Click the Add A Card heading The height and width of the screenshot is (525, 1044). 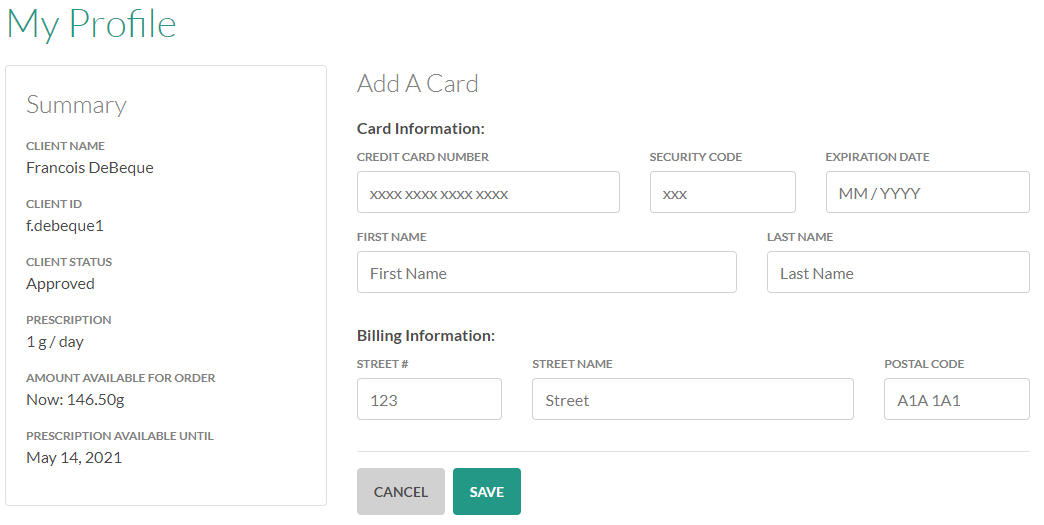(417, 84)
